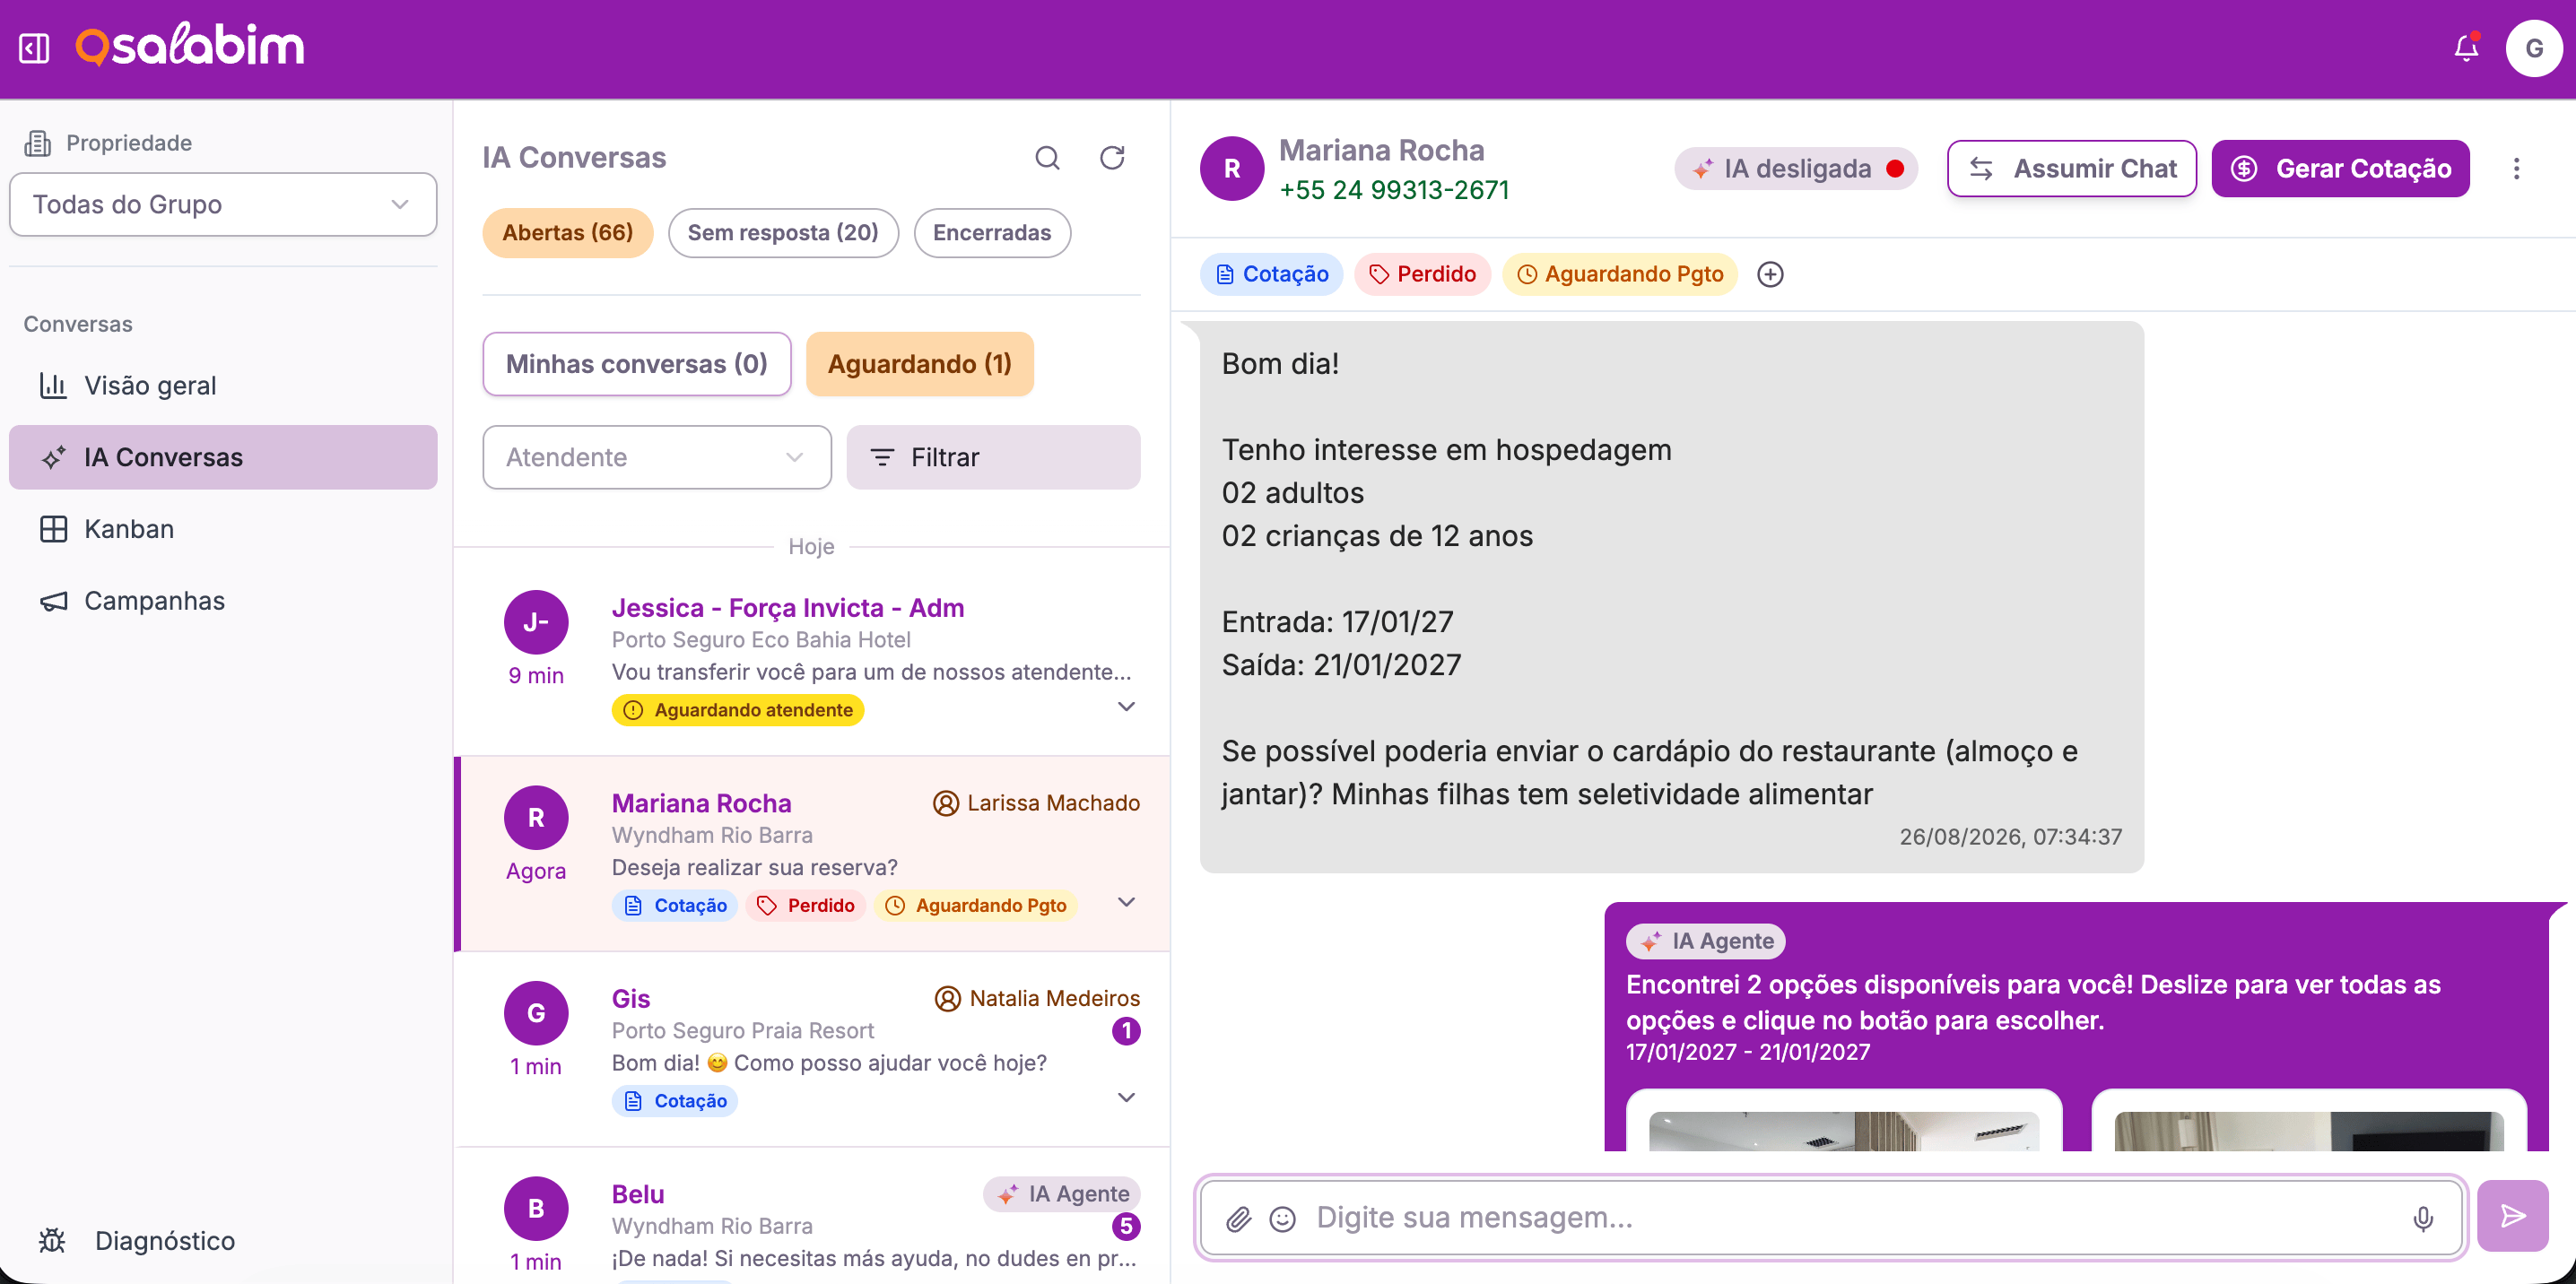The height and width of the screenshot is (1284, 2576).
Task: Record audio with the microphone icon
Action: (x=2423, y=1218)
